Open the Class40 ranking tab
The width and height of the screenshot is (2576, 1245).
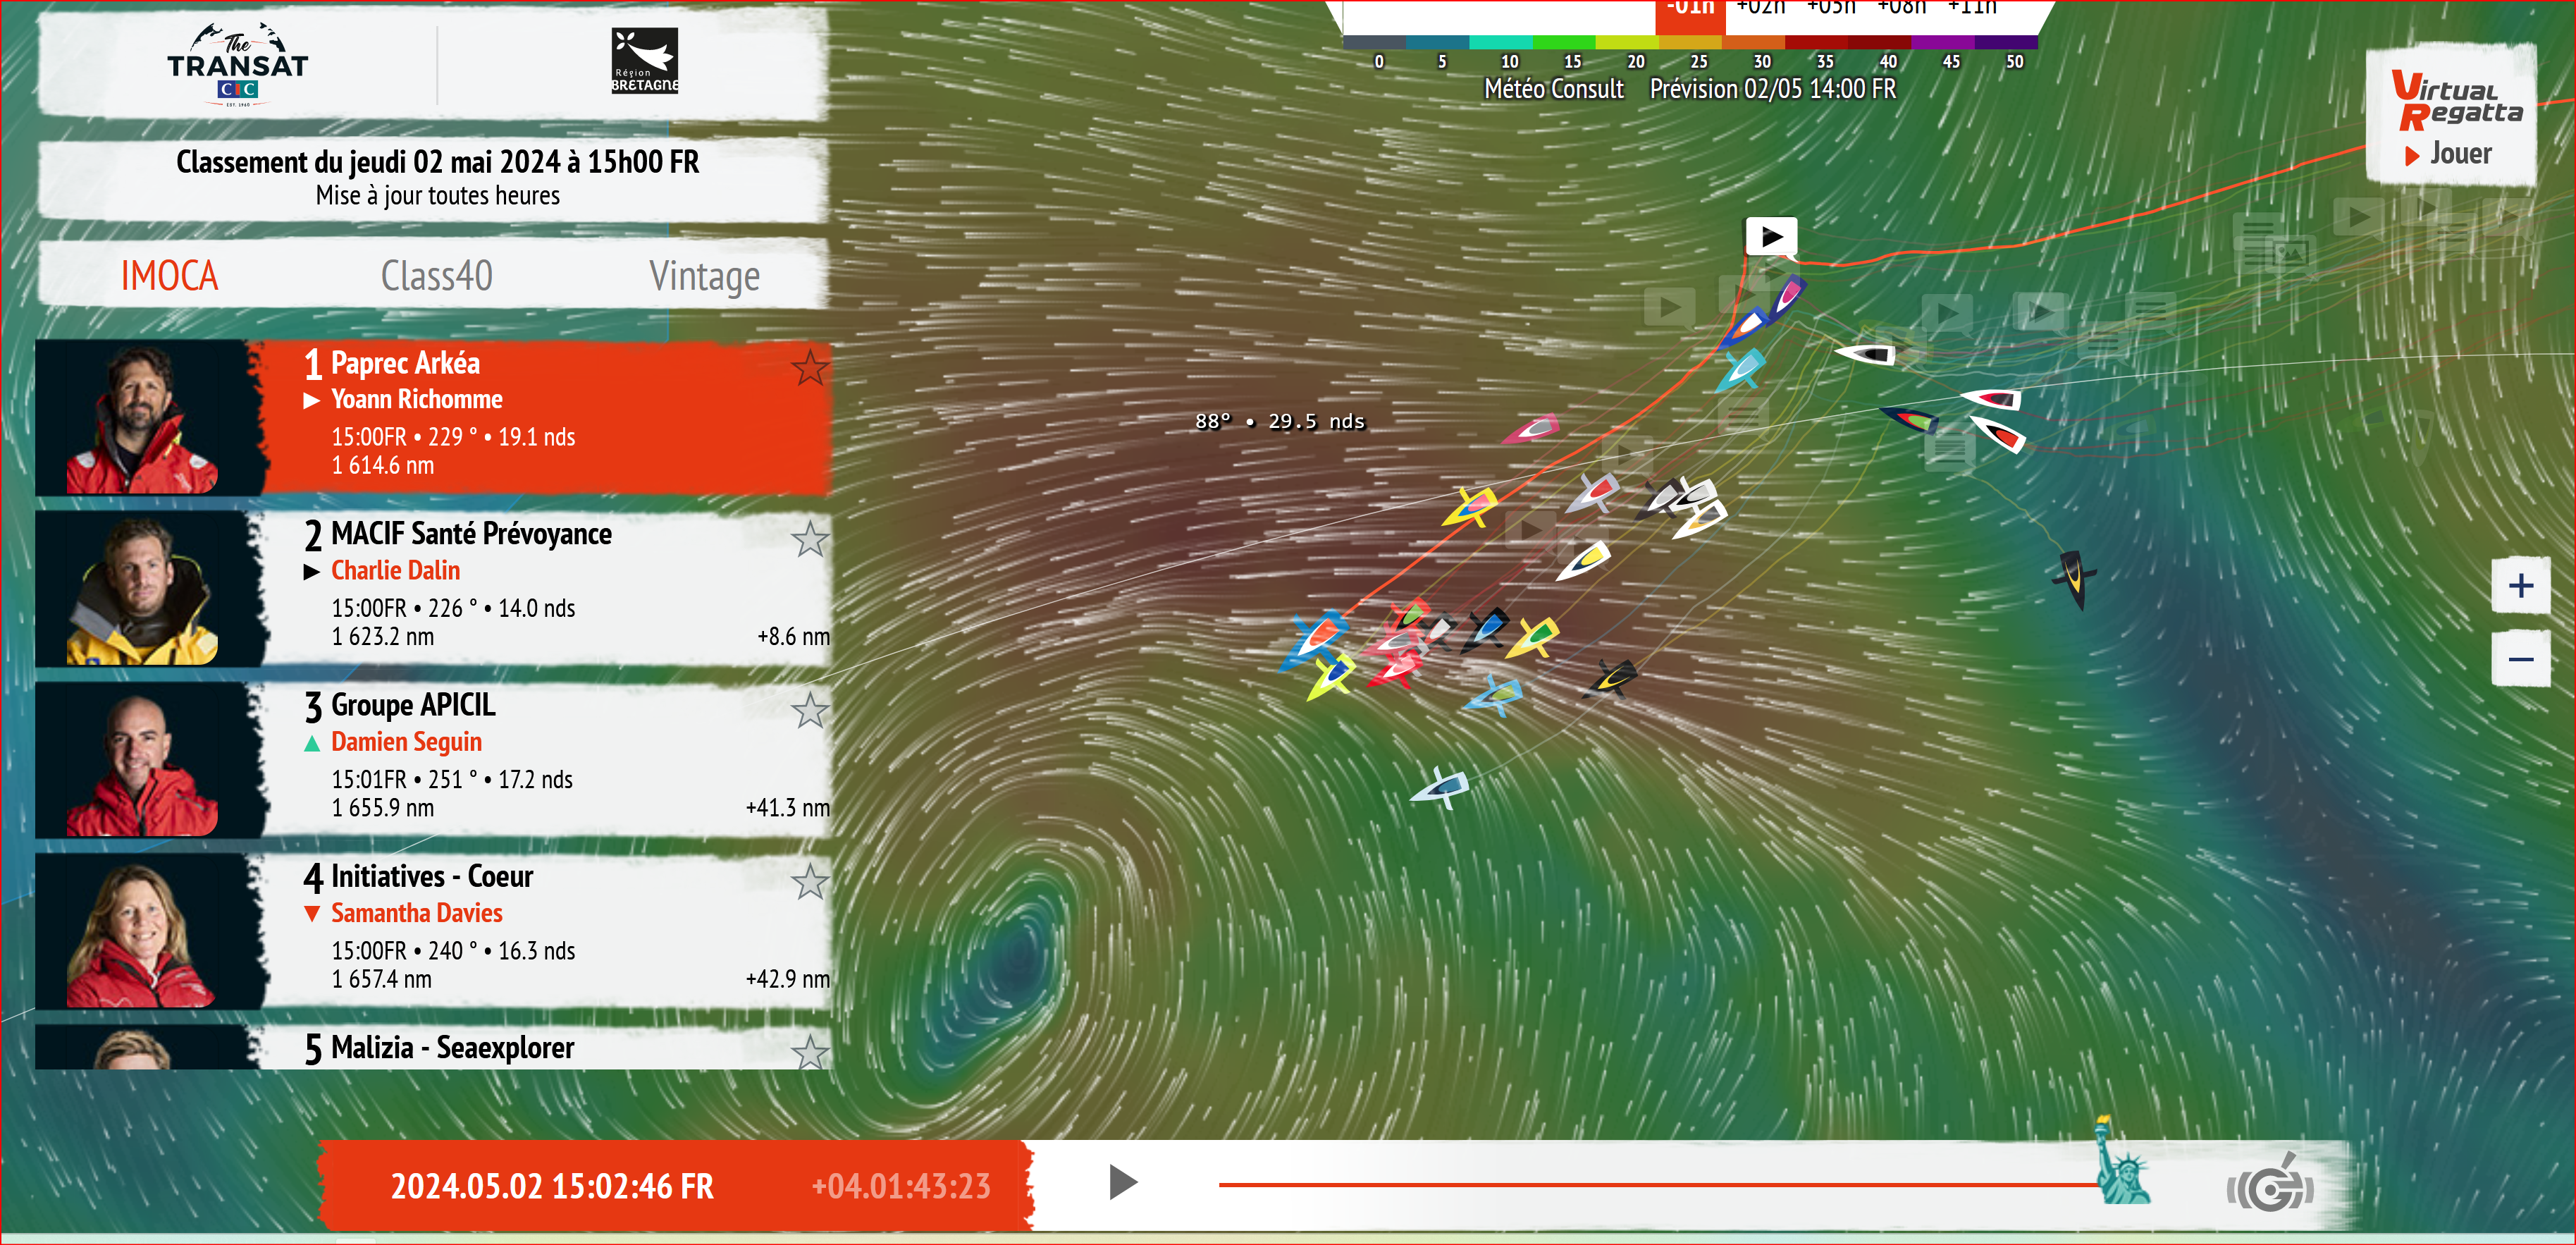436,276
